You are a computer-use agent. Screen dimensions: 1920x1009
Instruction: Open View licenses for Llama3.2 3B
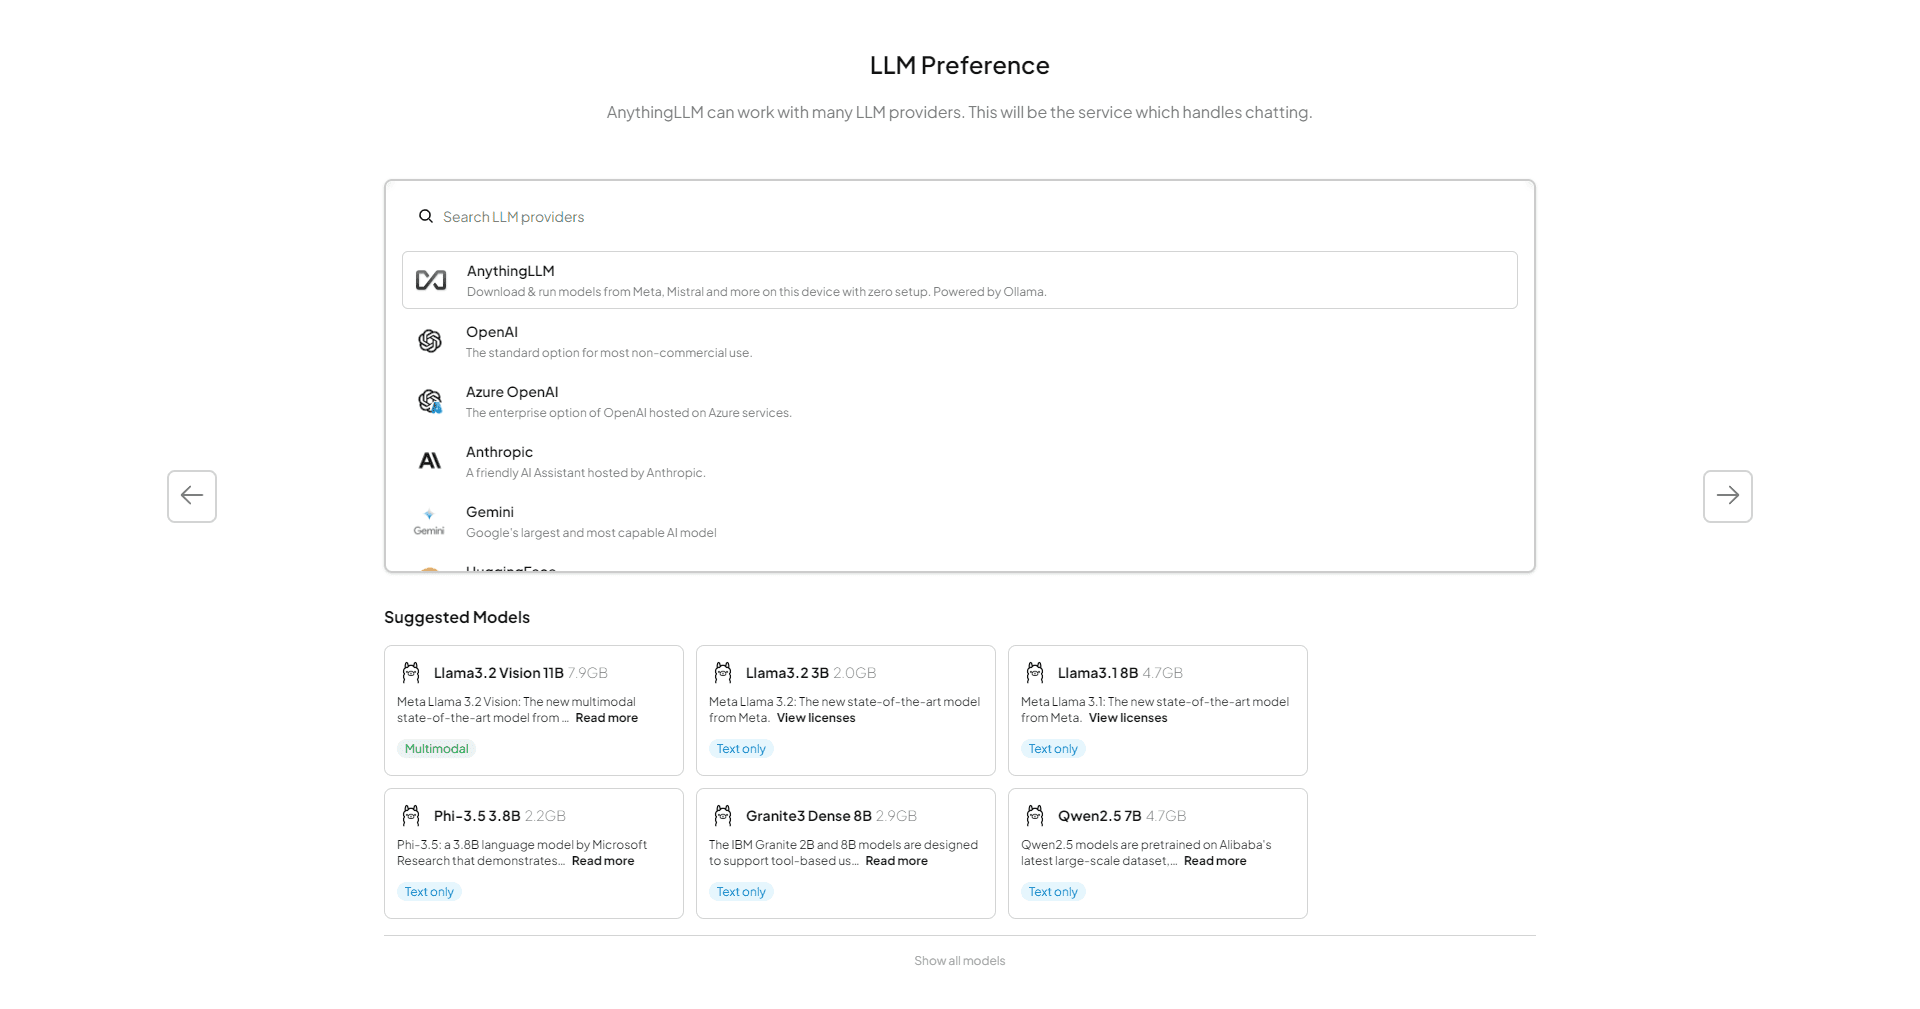[816, 718]
